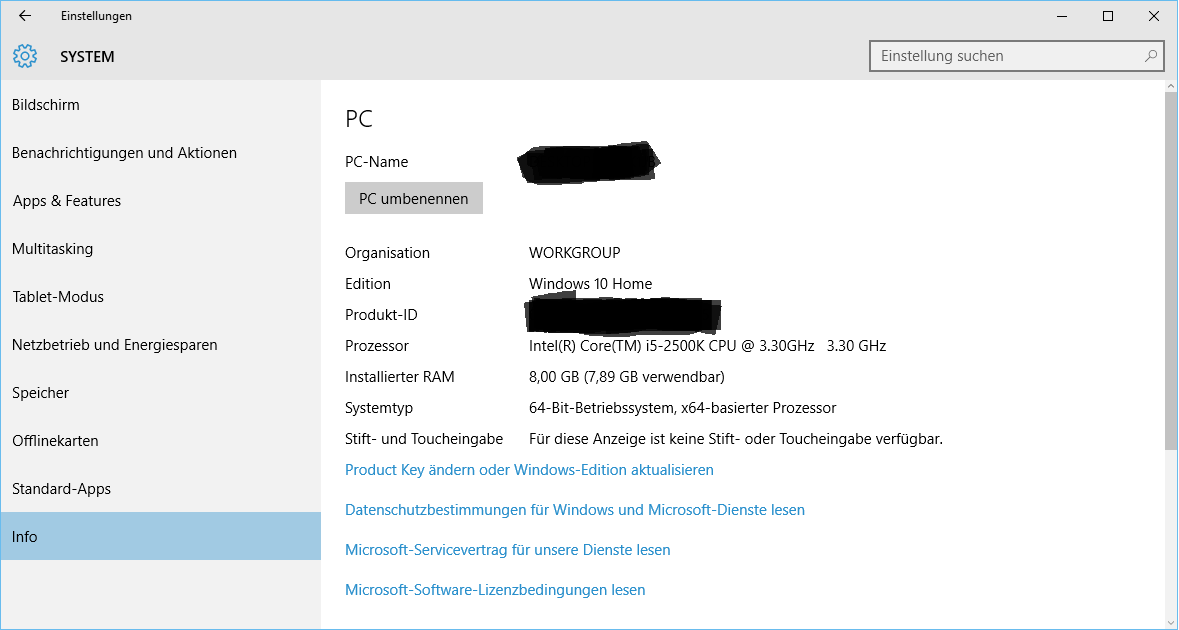Click the 'PC-Name' label
Image resolution: width=1179 pixels, height=630 pixels.
[377, 162]
